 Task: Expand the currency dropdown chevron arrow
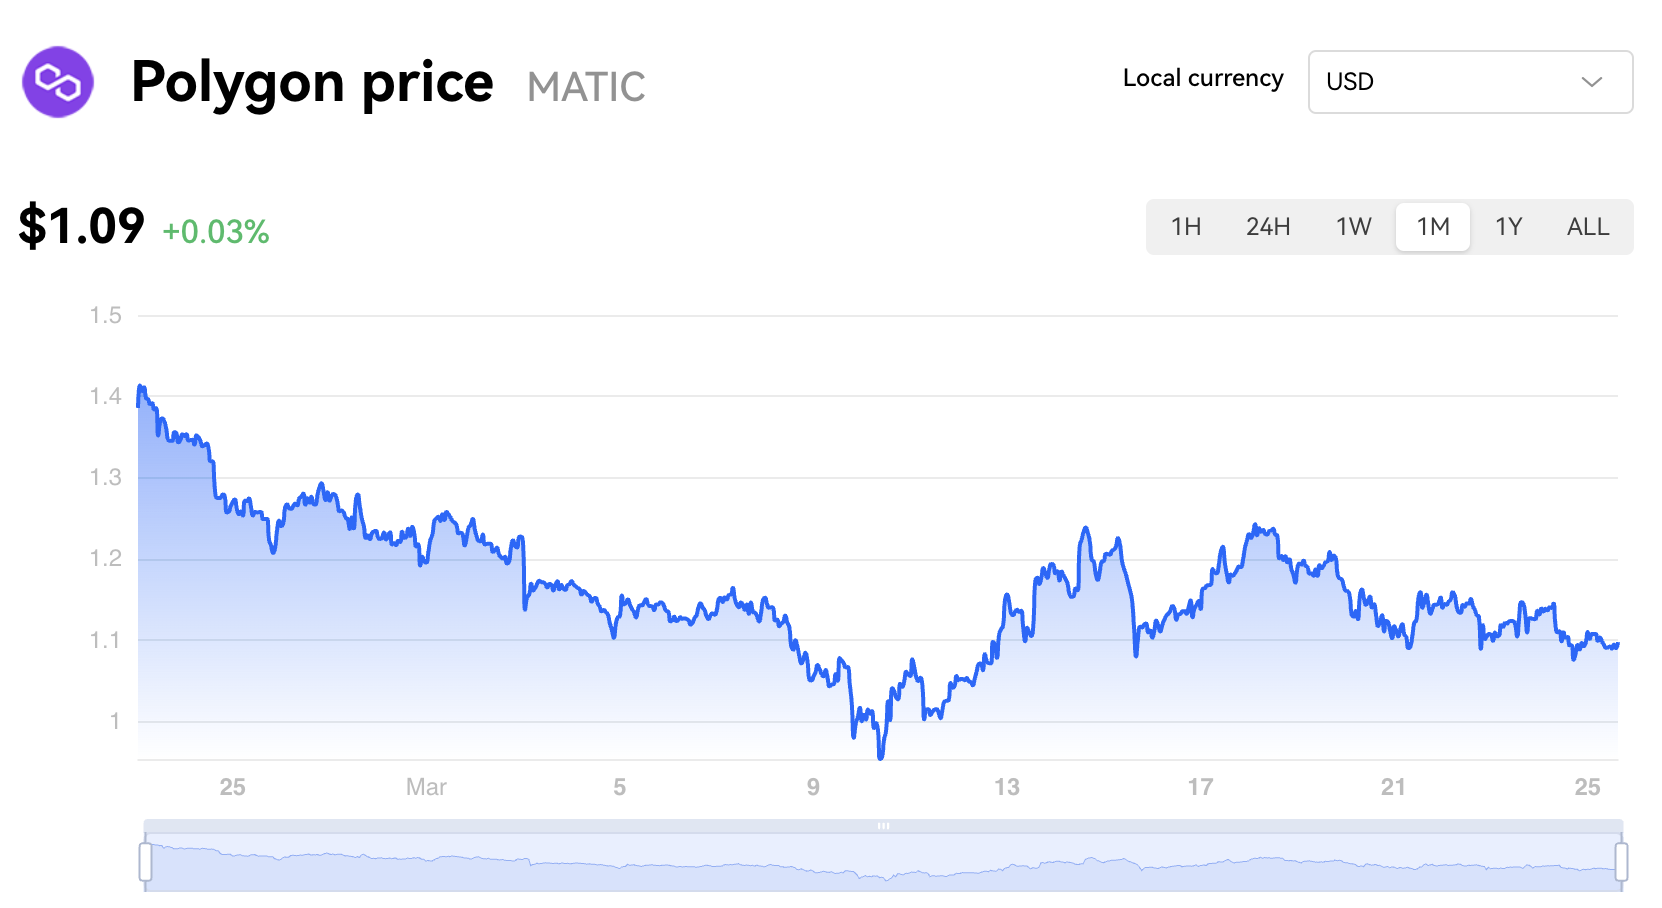coord(1591,82)
